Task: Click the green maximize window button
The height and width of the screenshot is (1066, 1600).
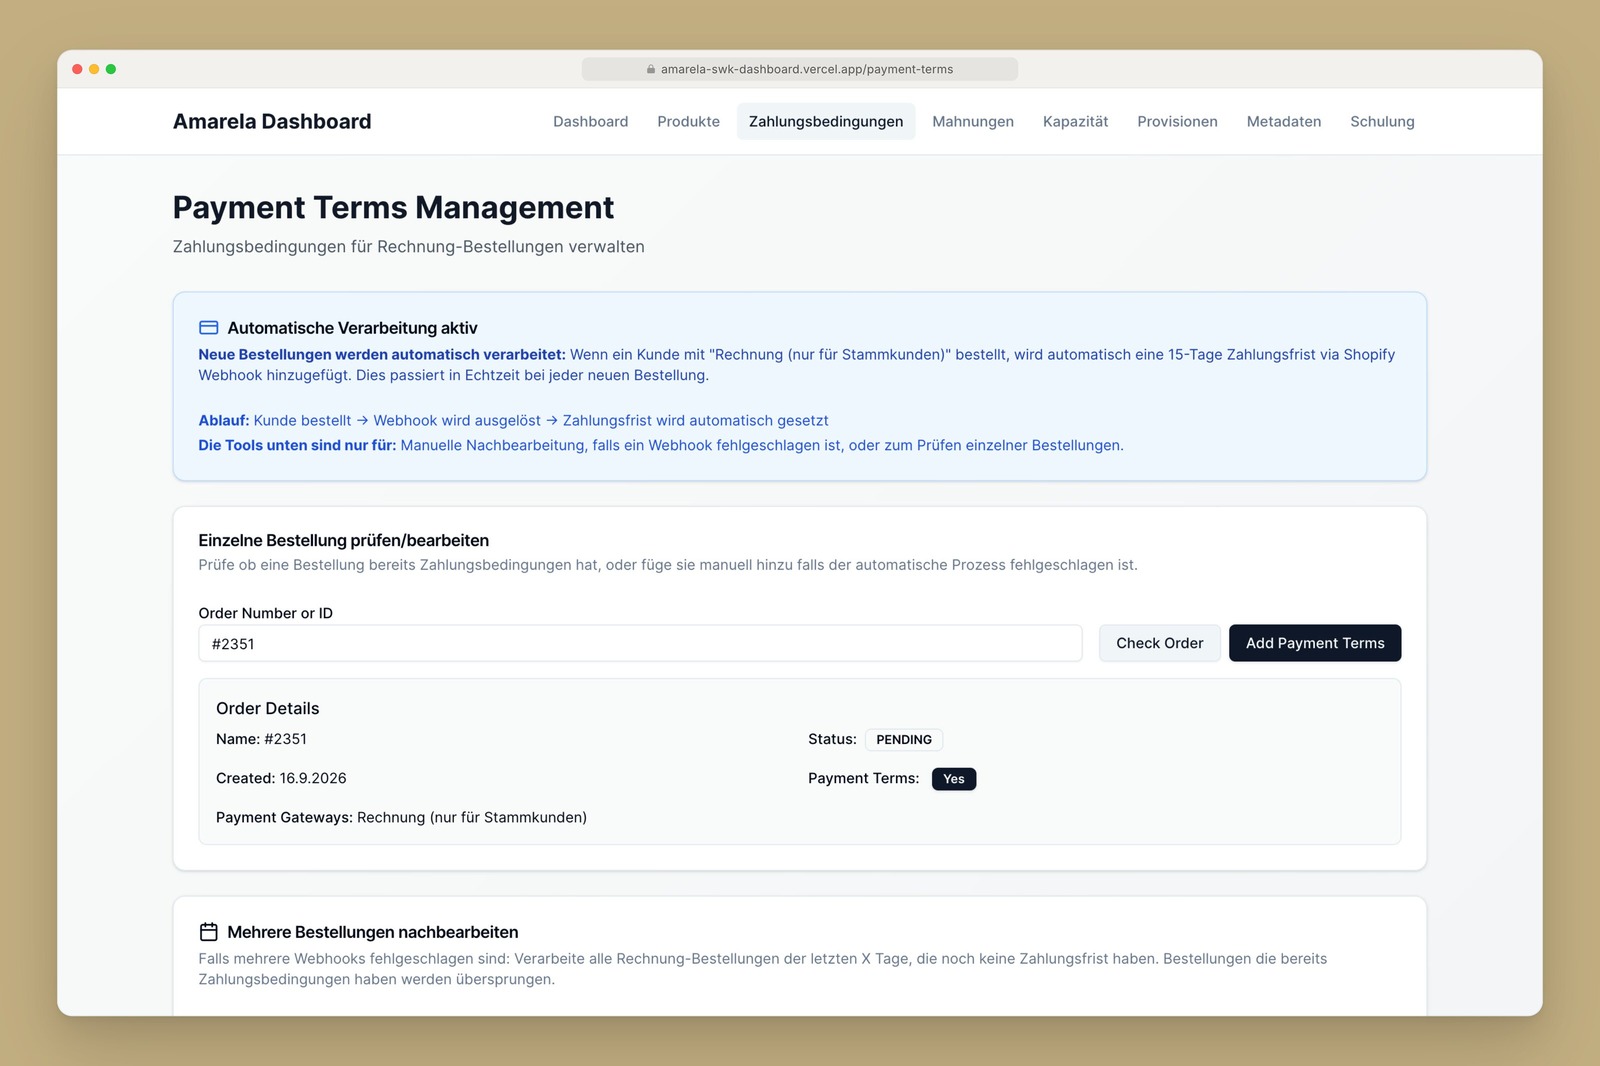Action: click(111, 70)
